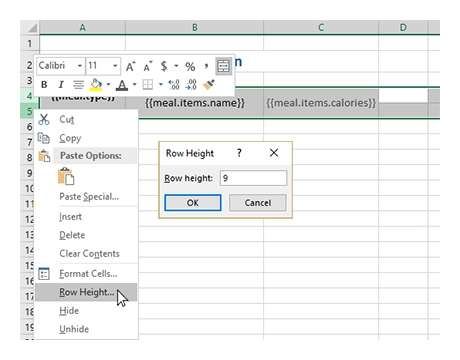This screenshot has width=460, height=360.
Task: Apply Accounting Number Format dollar icon
Action: (x=164, y=66)
